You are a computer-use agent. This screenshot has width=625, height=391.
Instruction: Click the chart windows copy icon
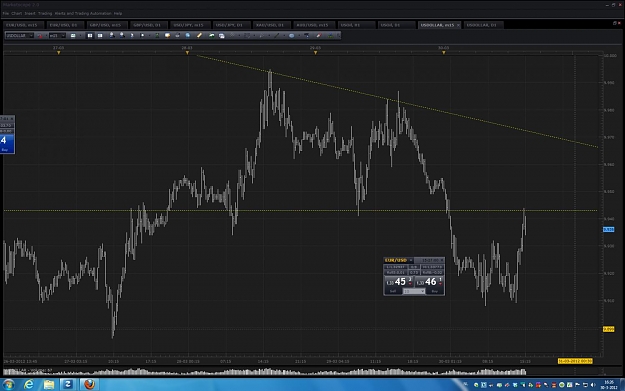pos(222,36)
